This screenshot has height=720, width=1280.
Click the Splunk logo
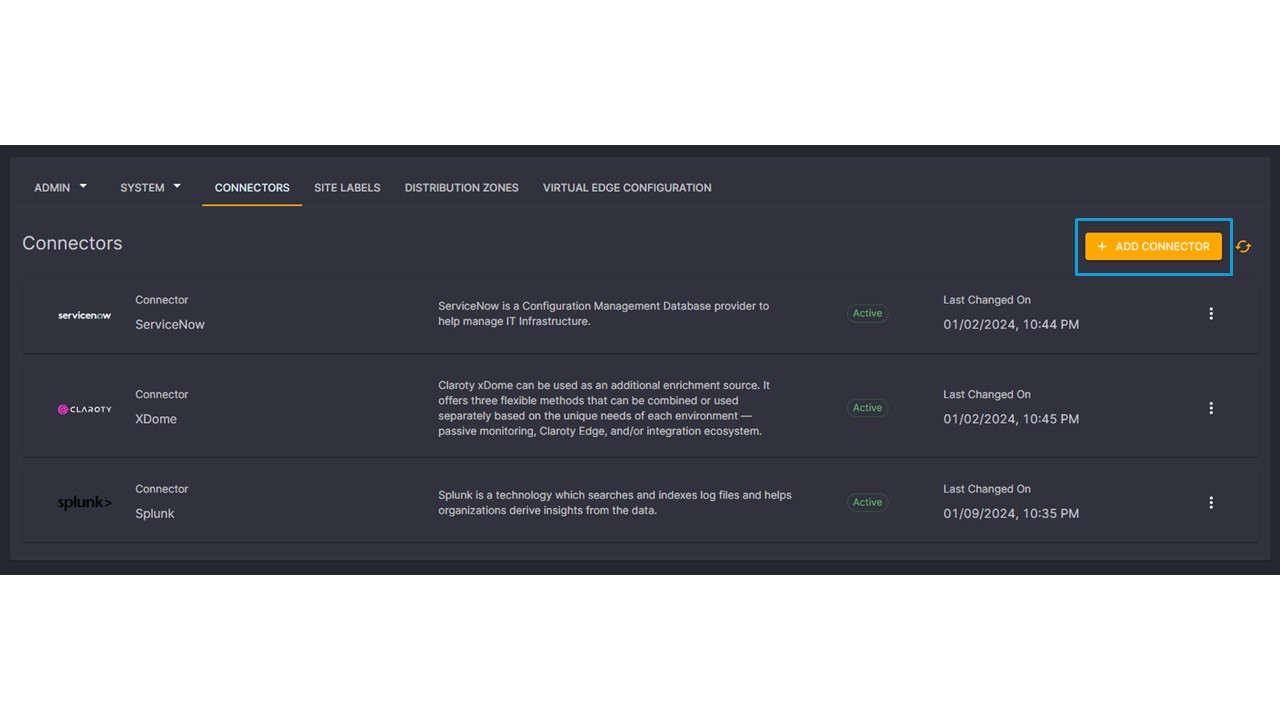[84, 503]
